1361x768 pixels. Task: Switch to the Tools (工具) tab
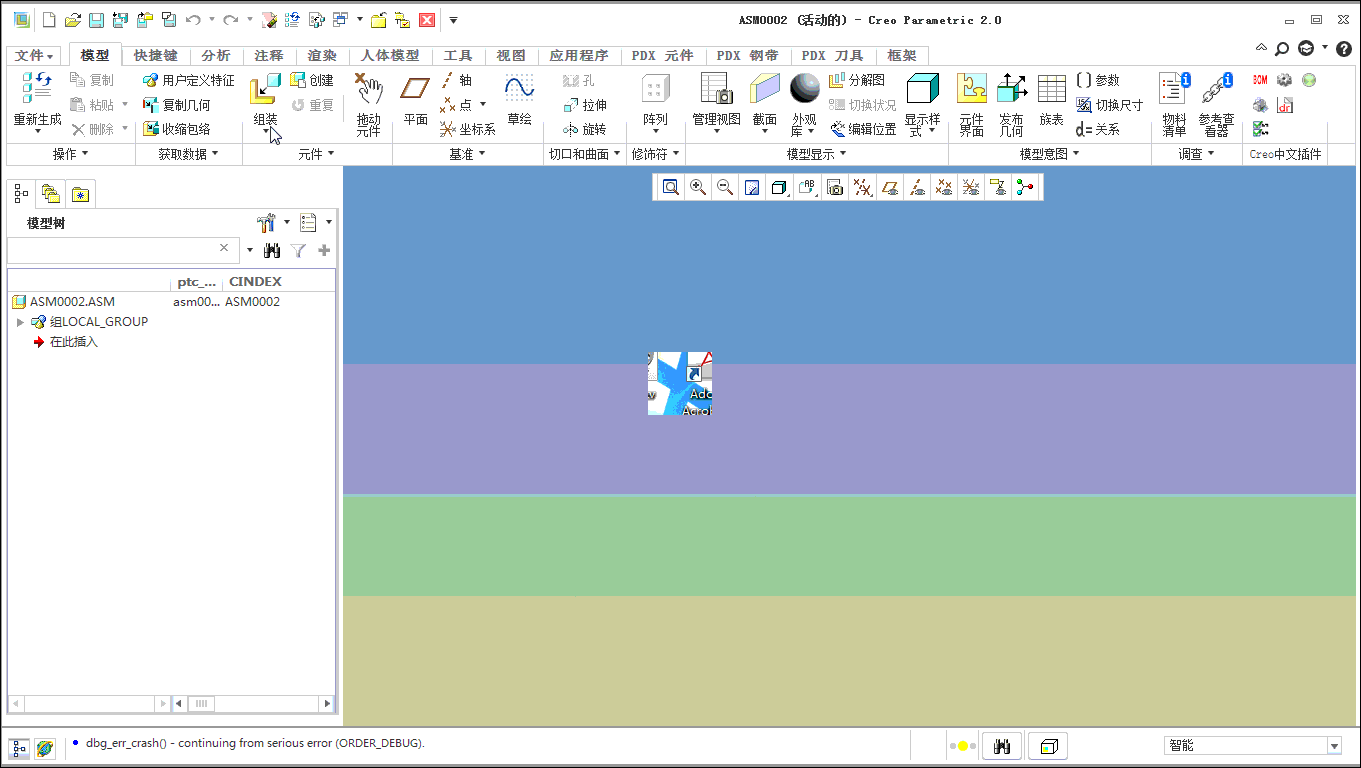pos(458,56)
